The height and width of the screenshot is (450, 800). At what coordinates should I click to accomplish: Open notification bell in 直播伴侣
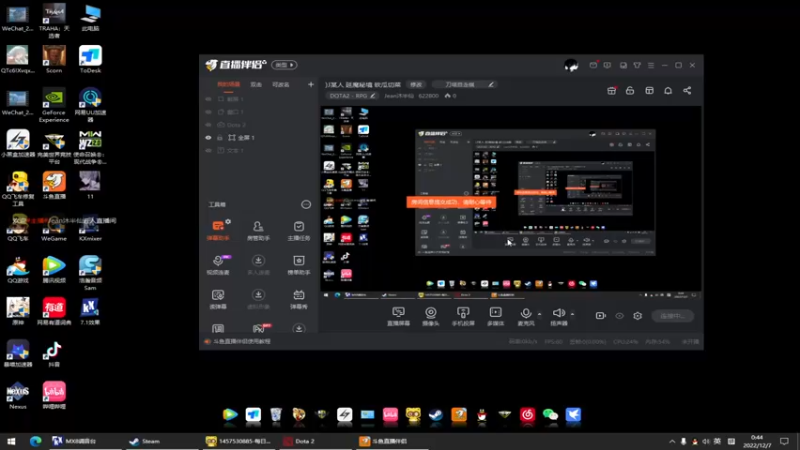(x=668, y=90)
